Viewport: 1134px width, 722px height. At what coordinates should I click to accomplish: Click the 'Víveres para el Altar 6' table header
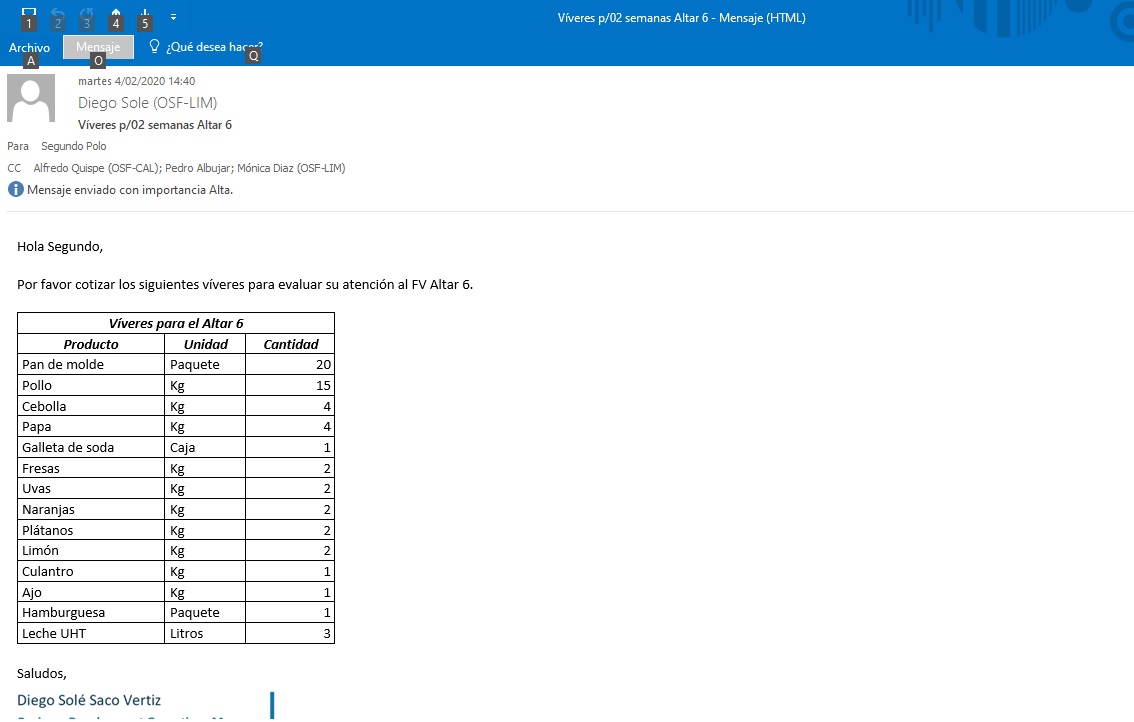pos(176,323)
